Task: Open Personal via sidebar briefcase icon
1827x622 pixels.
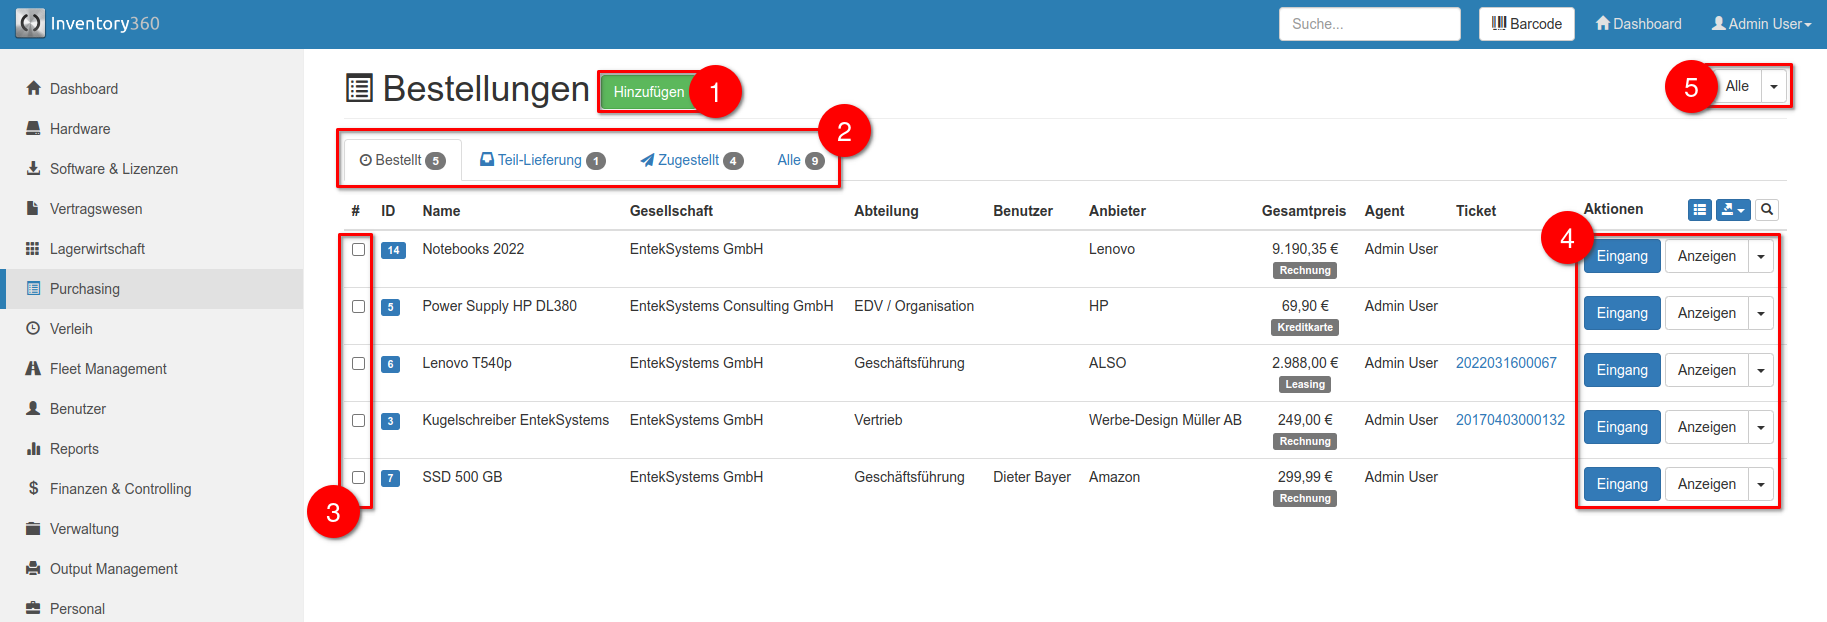Action: (33, 608)
